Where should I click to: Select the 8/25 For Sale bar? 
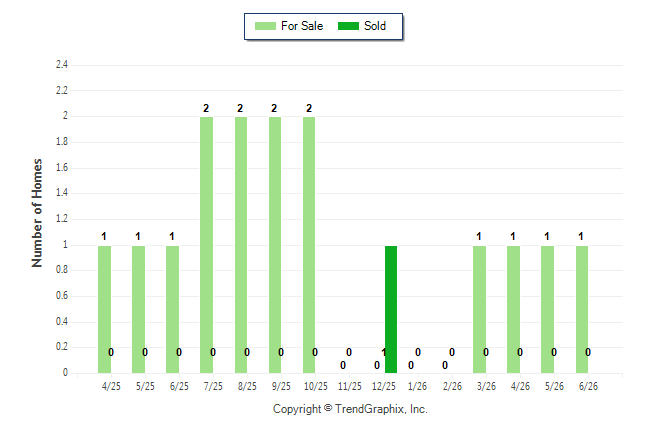pos(241,245)
